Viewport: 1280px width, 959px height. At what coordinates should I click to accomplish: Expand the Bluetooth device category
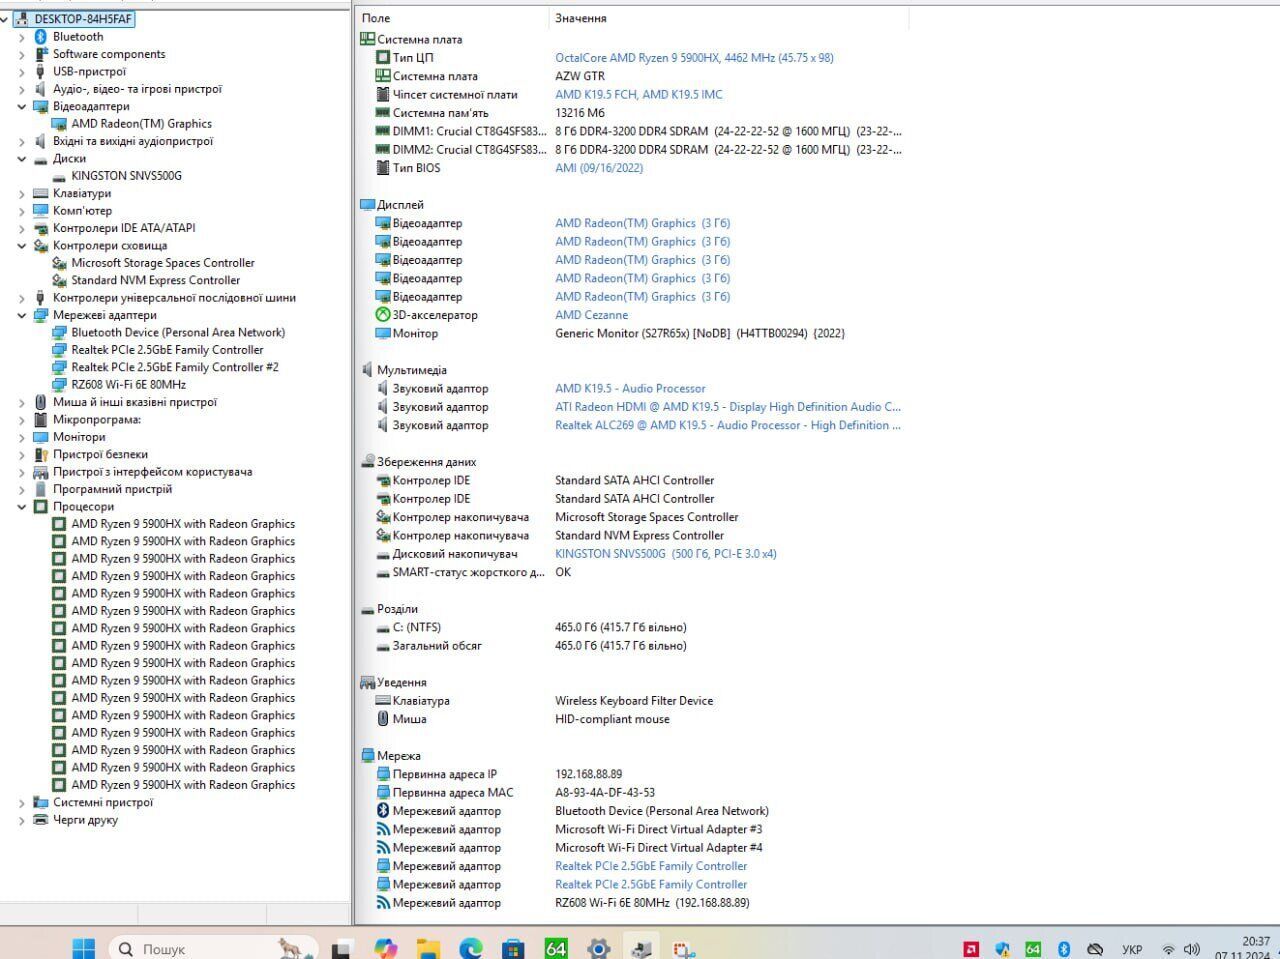[22, 37]
